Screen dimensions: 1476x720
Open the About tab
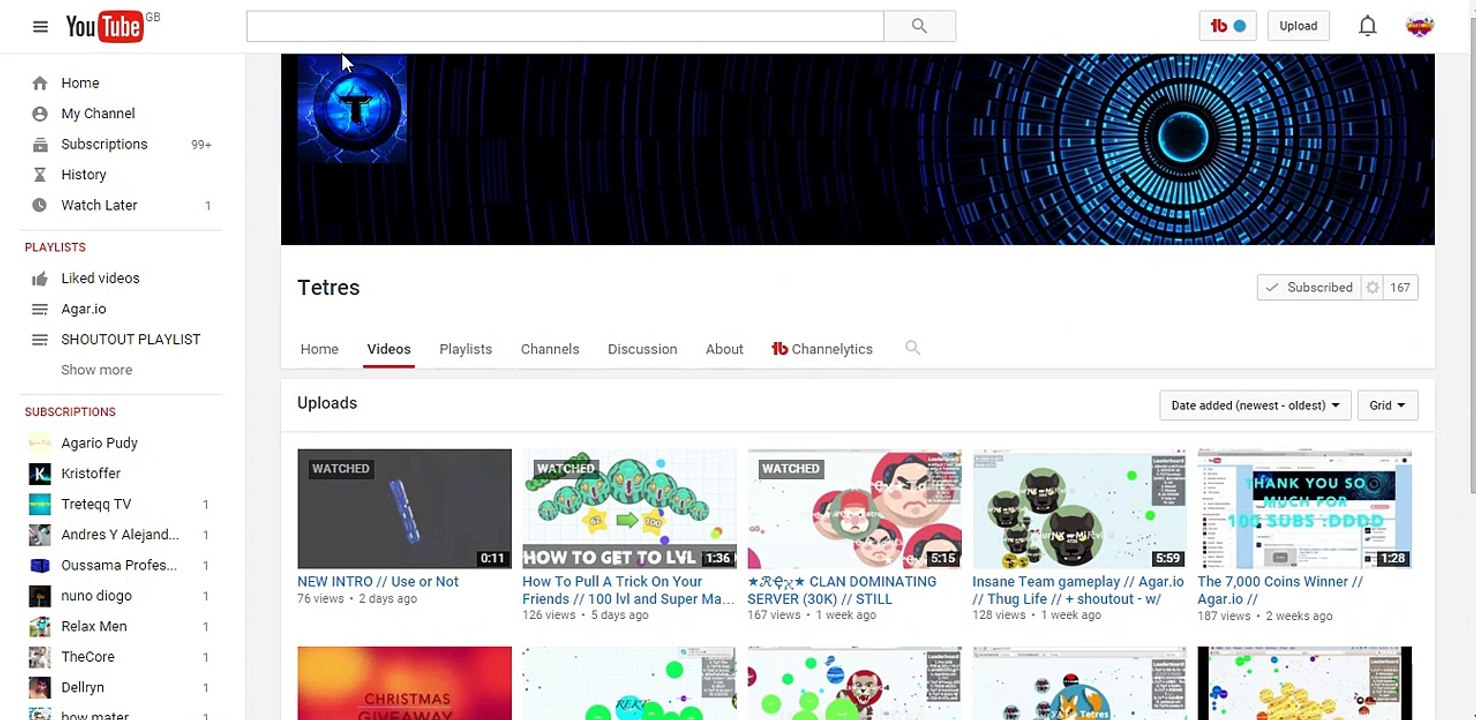[x=724, y=349]
